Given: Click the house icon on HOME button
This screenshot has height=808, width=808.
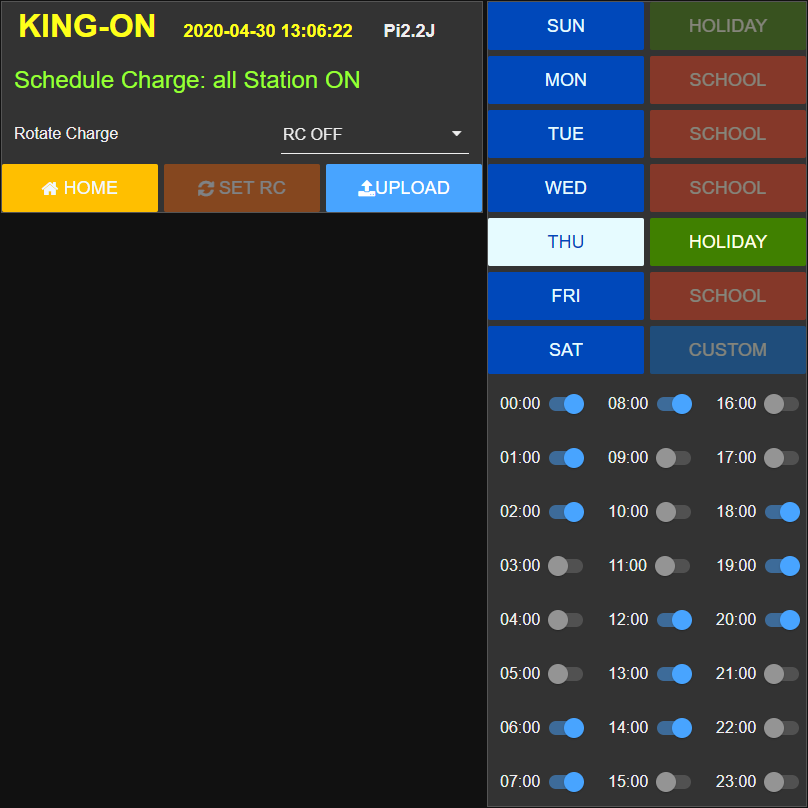Looking at the screenshot, I should (50, 189).
